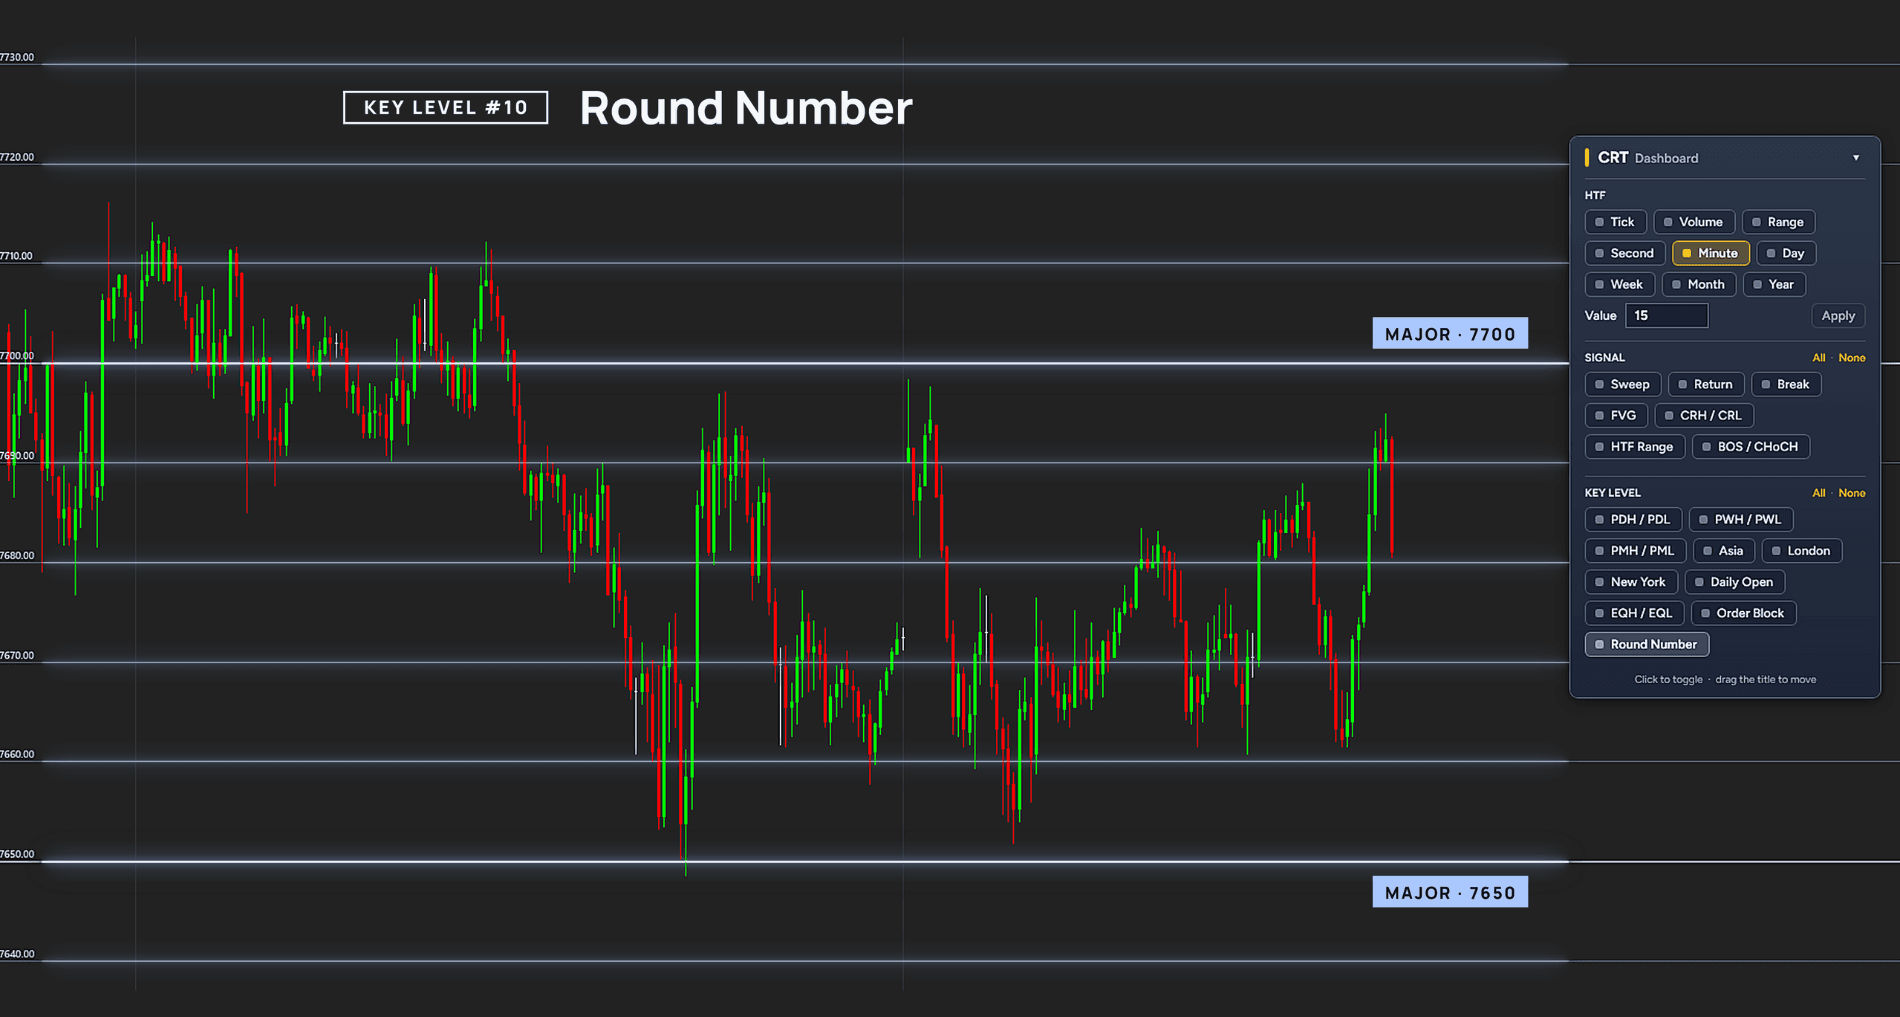The width and height of the screenshot is (1900, 1017).
Task: Toggle the Round Number key level
Action: coord(1647,644)
